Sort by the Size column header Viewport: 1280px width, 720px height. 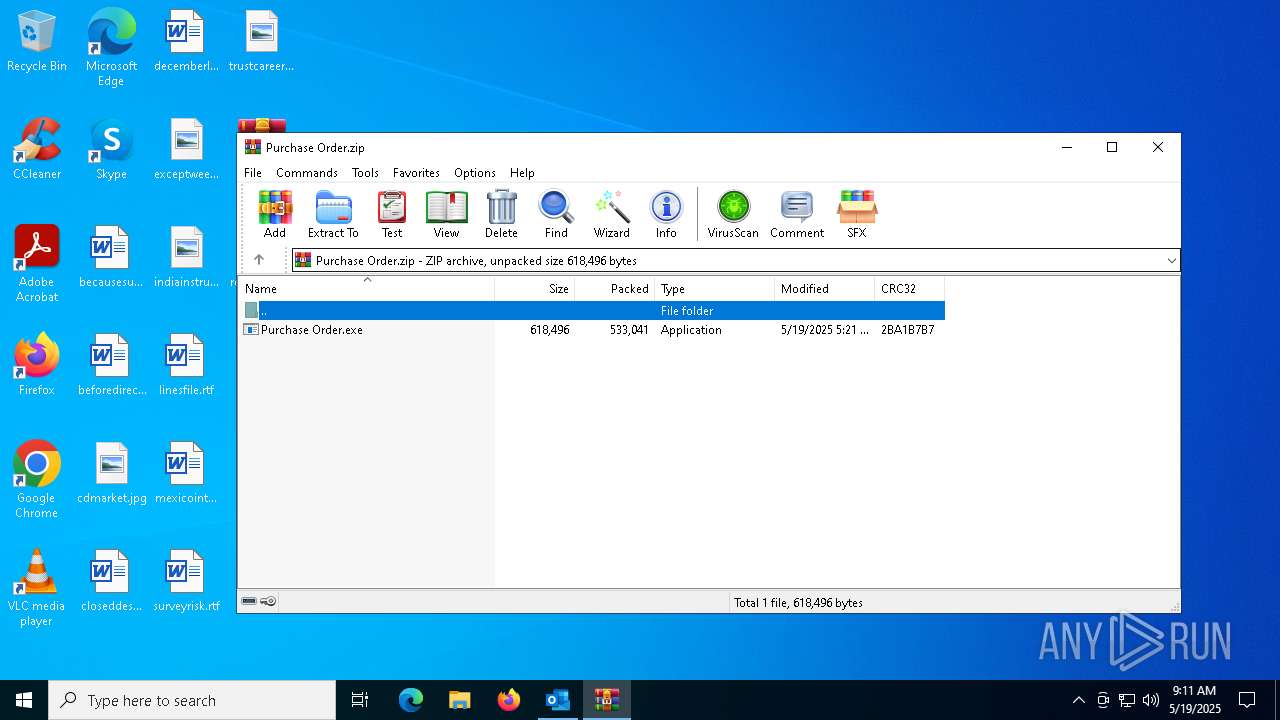coord(535,289)
